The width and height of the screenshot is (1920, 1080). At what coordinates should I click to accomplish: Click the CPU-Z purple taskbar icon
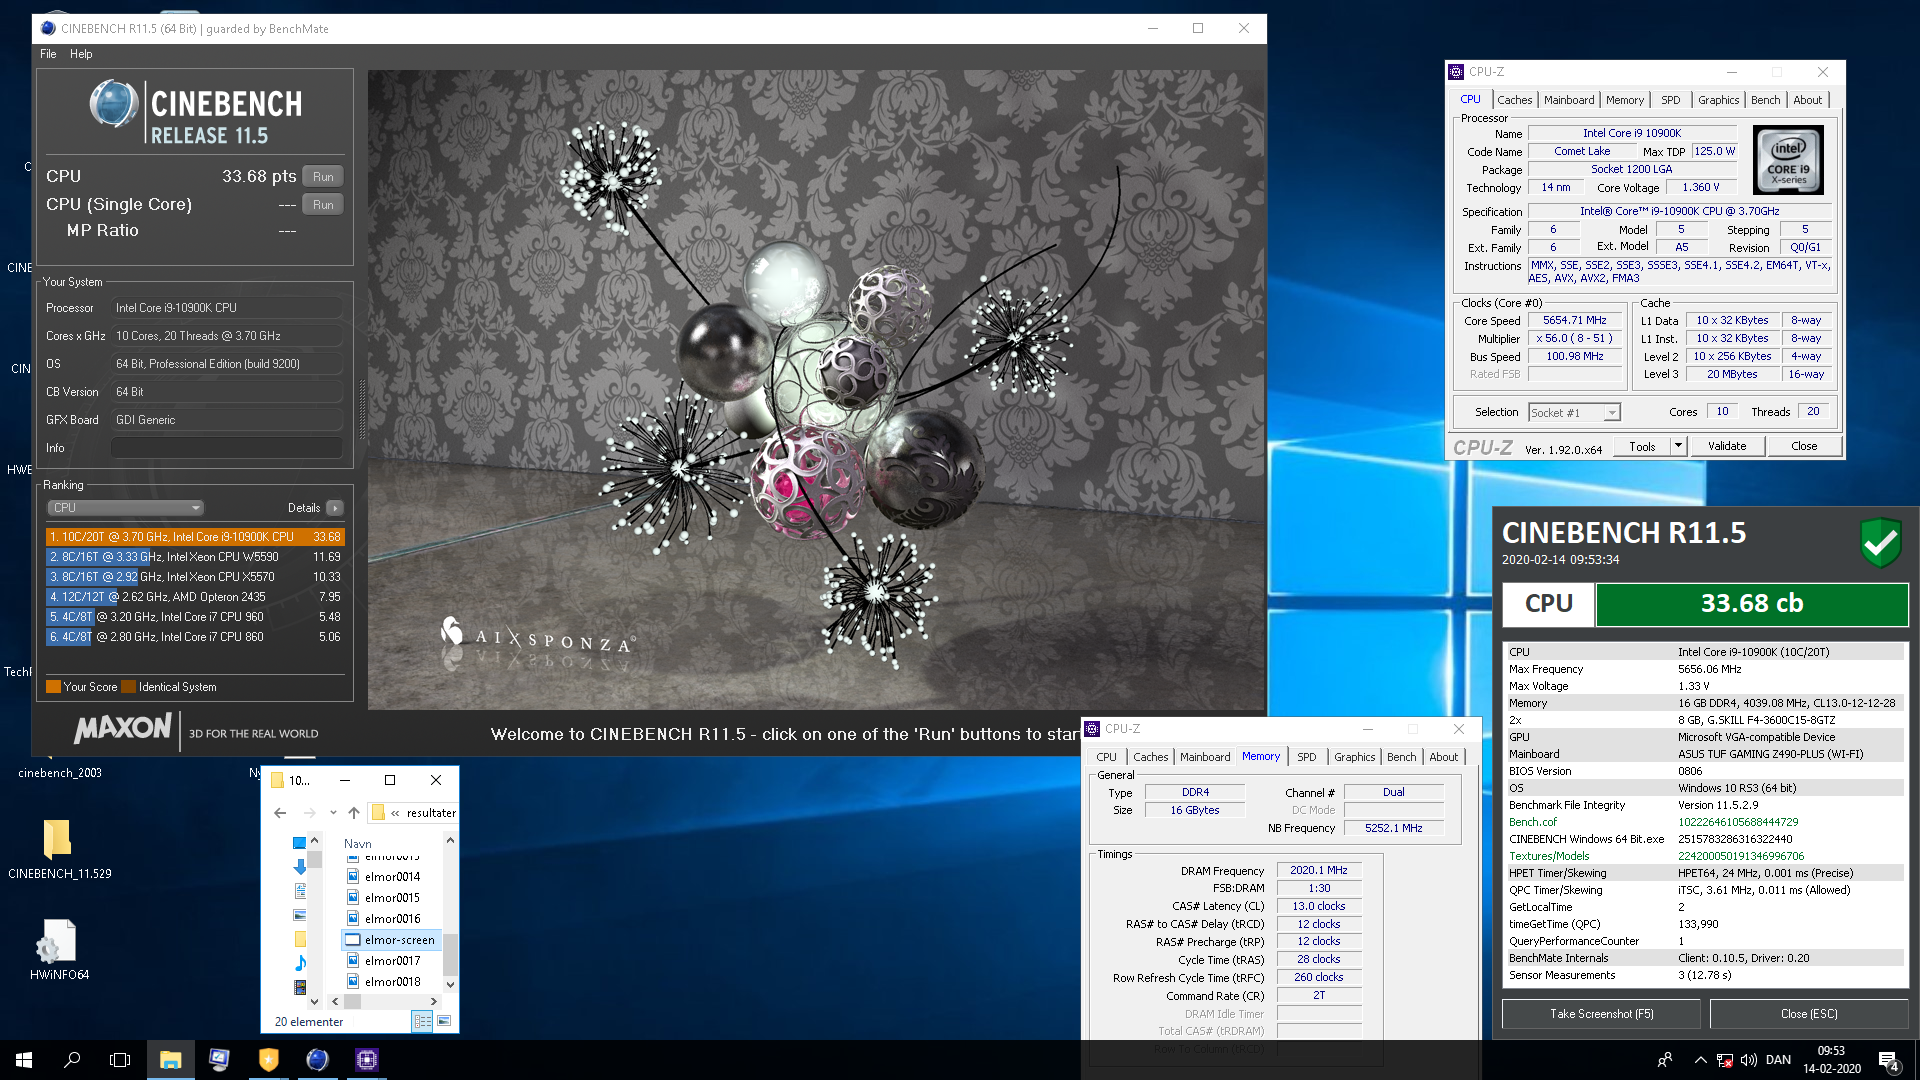pos(366,1060)
